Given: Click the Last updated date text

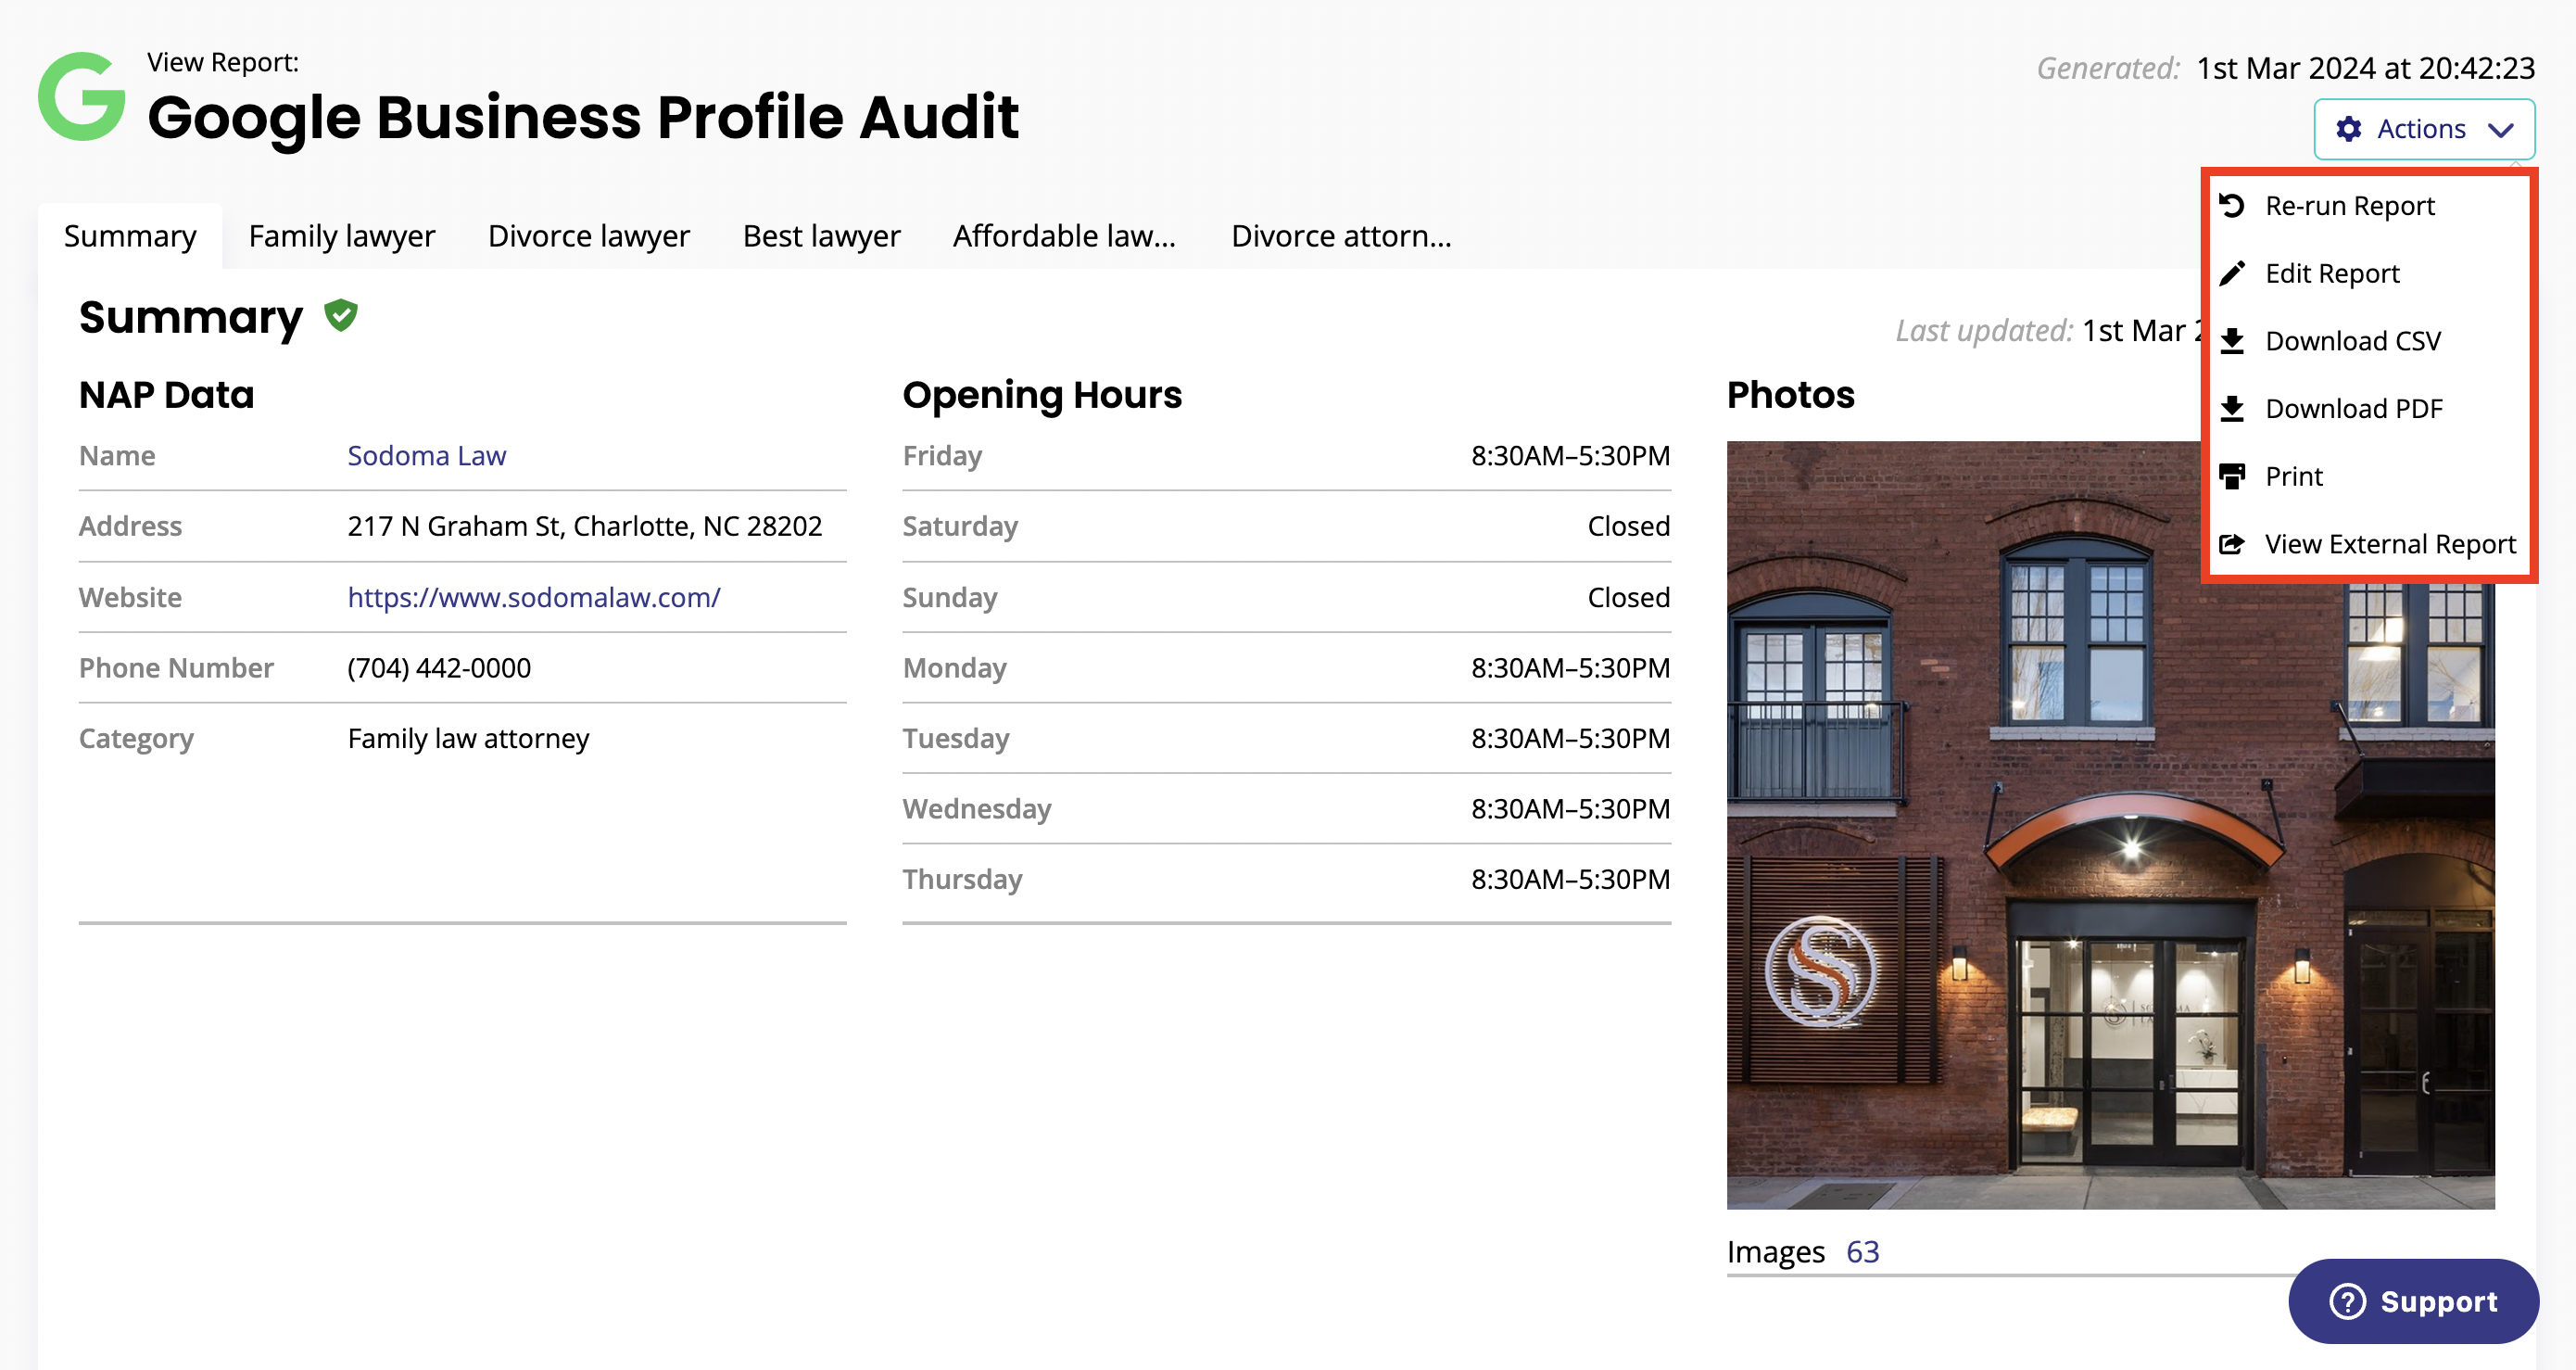Looking at the screenshot, I should [x=2141, y=331].
